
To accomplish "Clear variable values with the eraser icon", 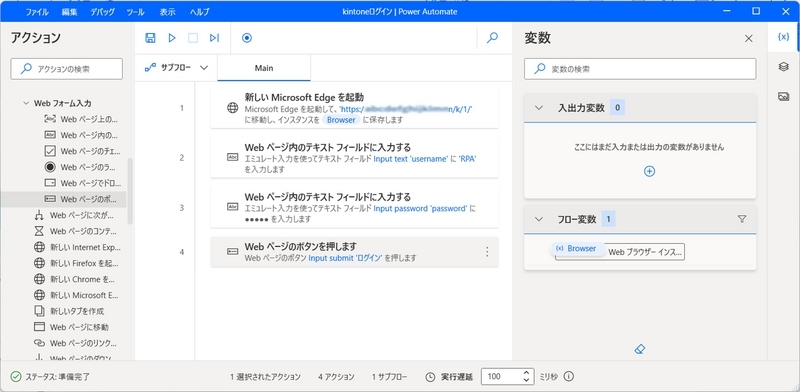I will 640,349.
